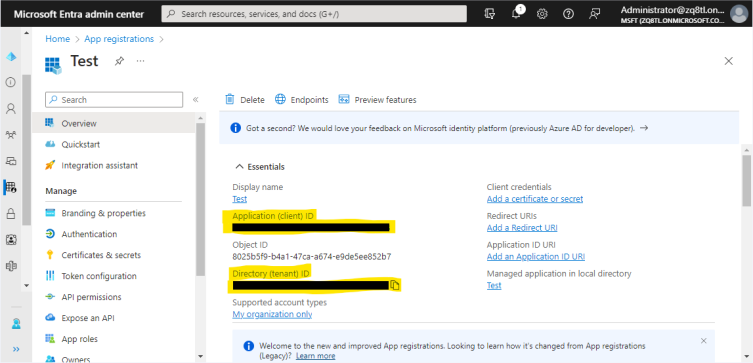Copy the Directory (tenant) ID
753x363 pixels.
(394, 285)
